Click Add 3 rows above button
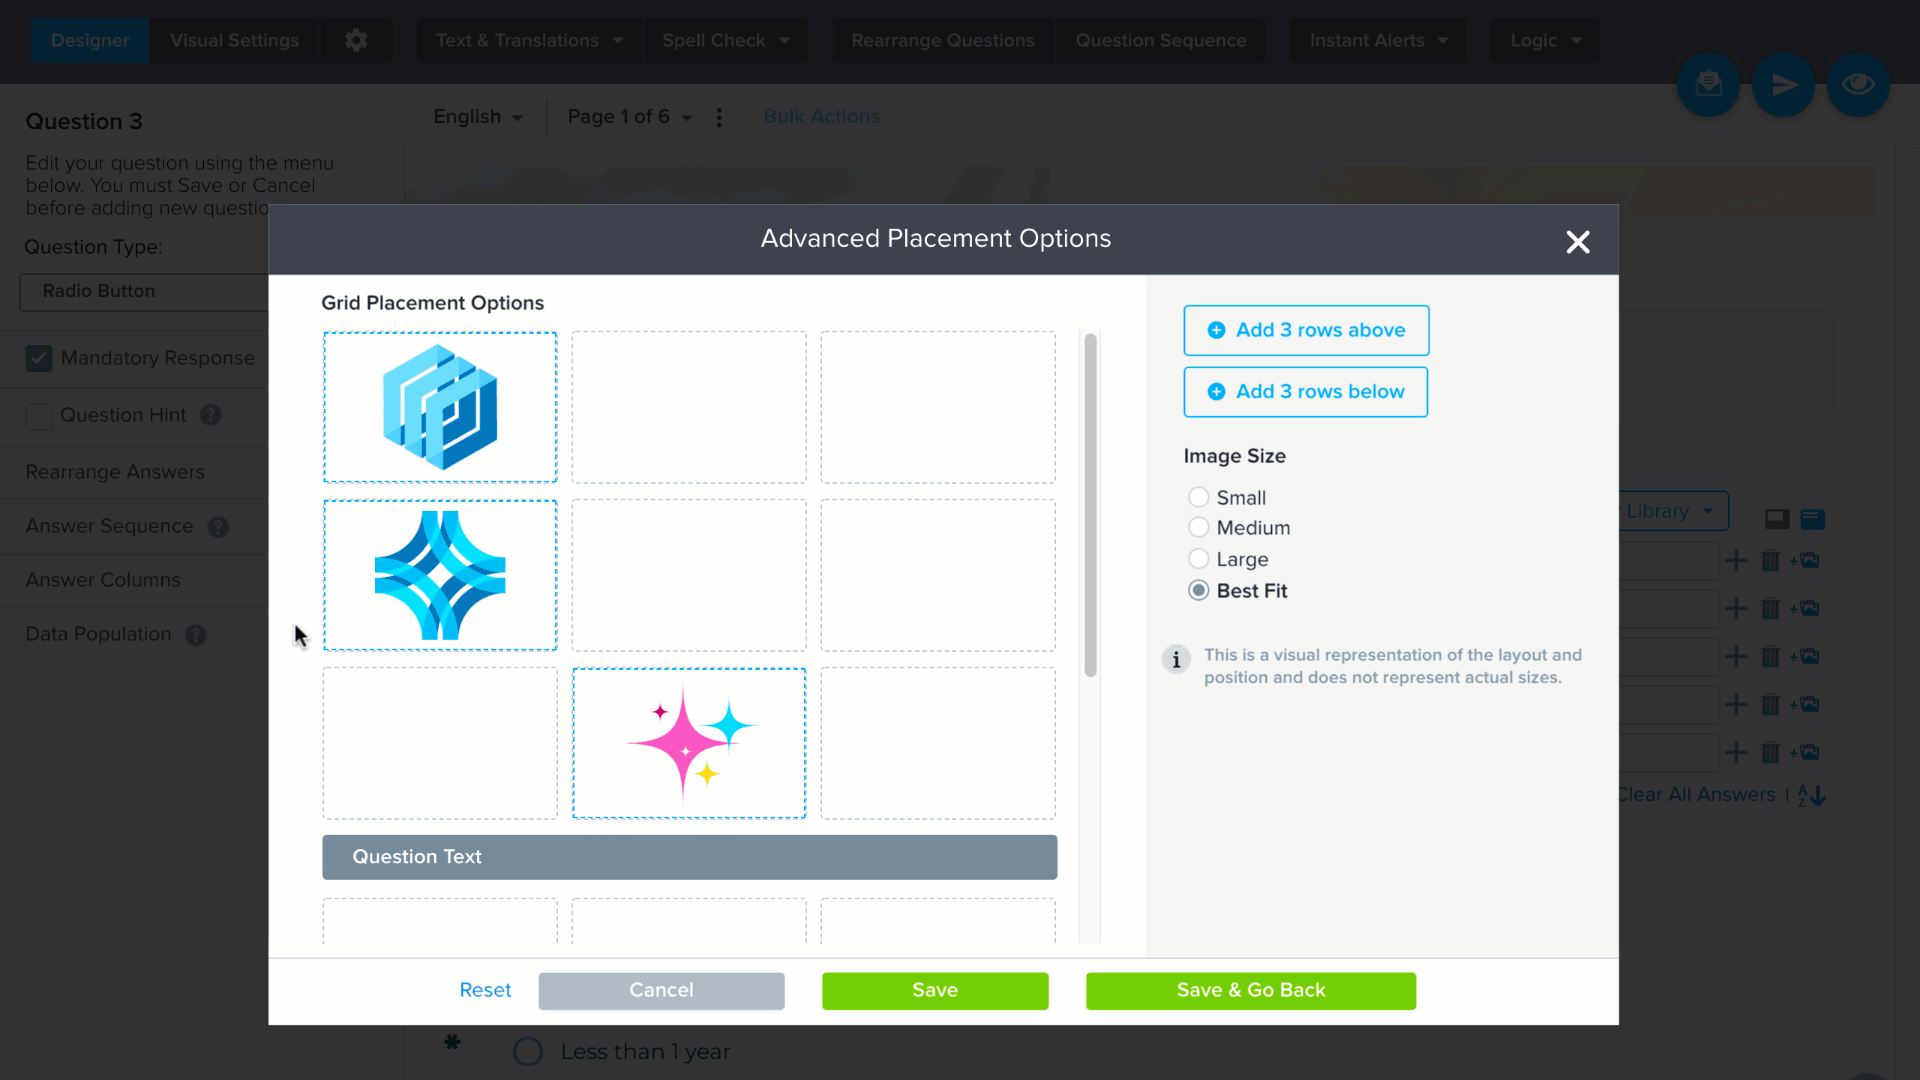Image resolution: width=1920 pixels, height=1080 pixels. (x=1306, y=330)
